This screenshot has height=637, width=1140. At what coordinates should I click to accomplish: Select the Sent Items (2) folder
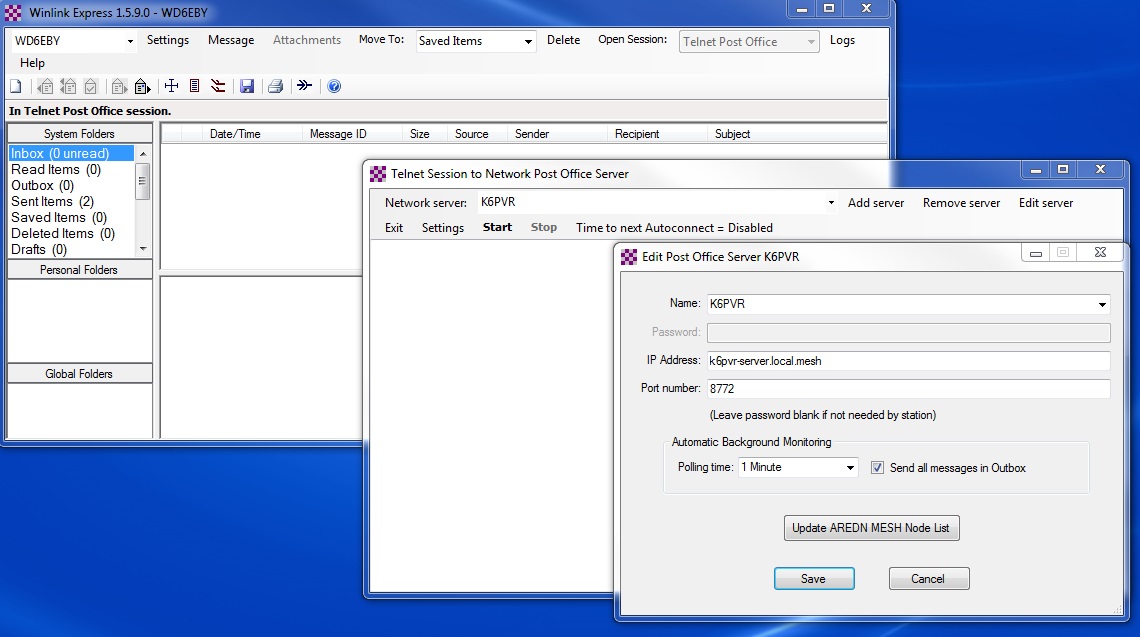pyautogui.click(x=52, y=201)
